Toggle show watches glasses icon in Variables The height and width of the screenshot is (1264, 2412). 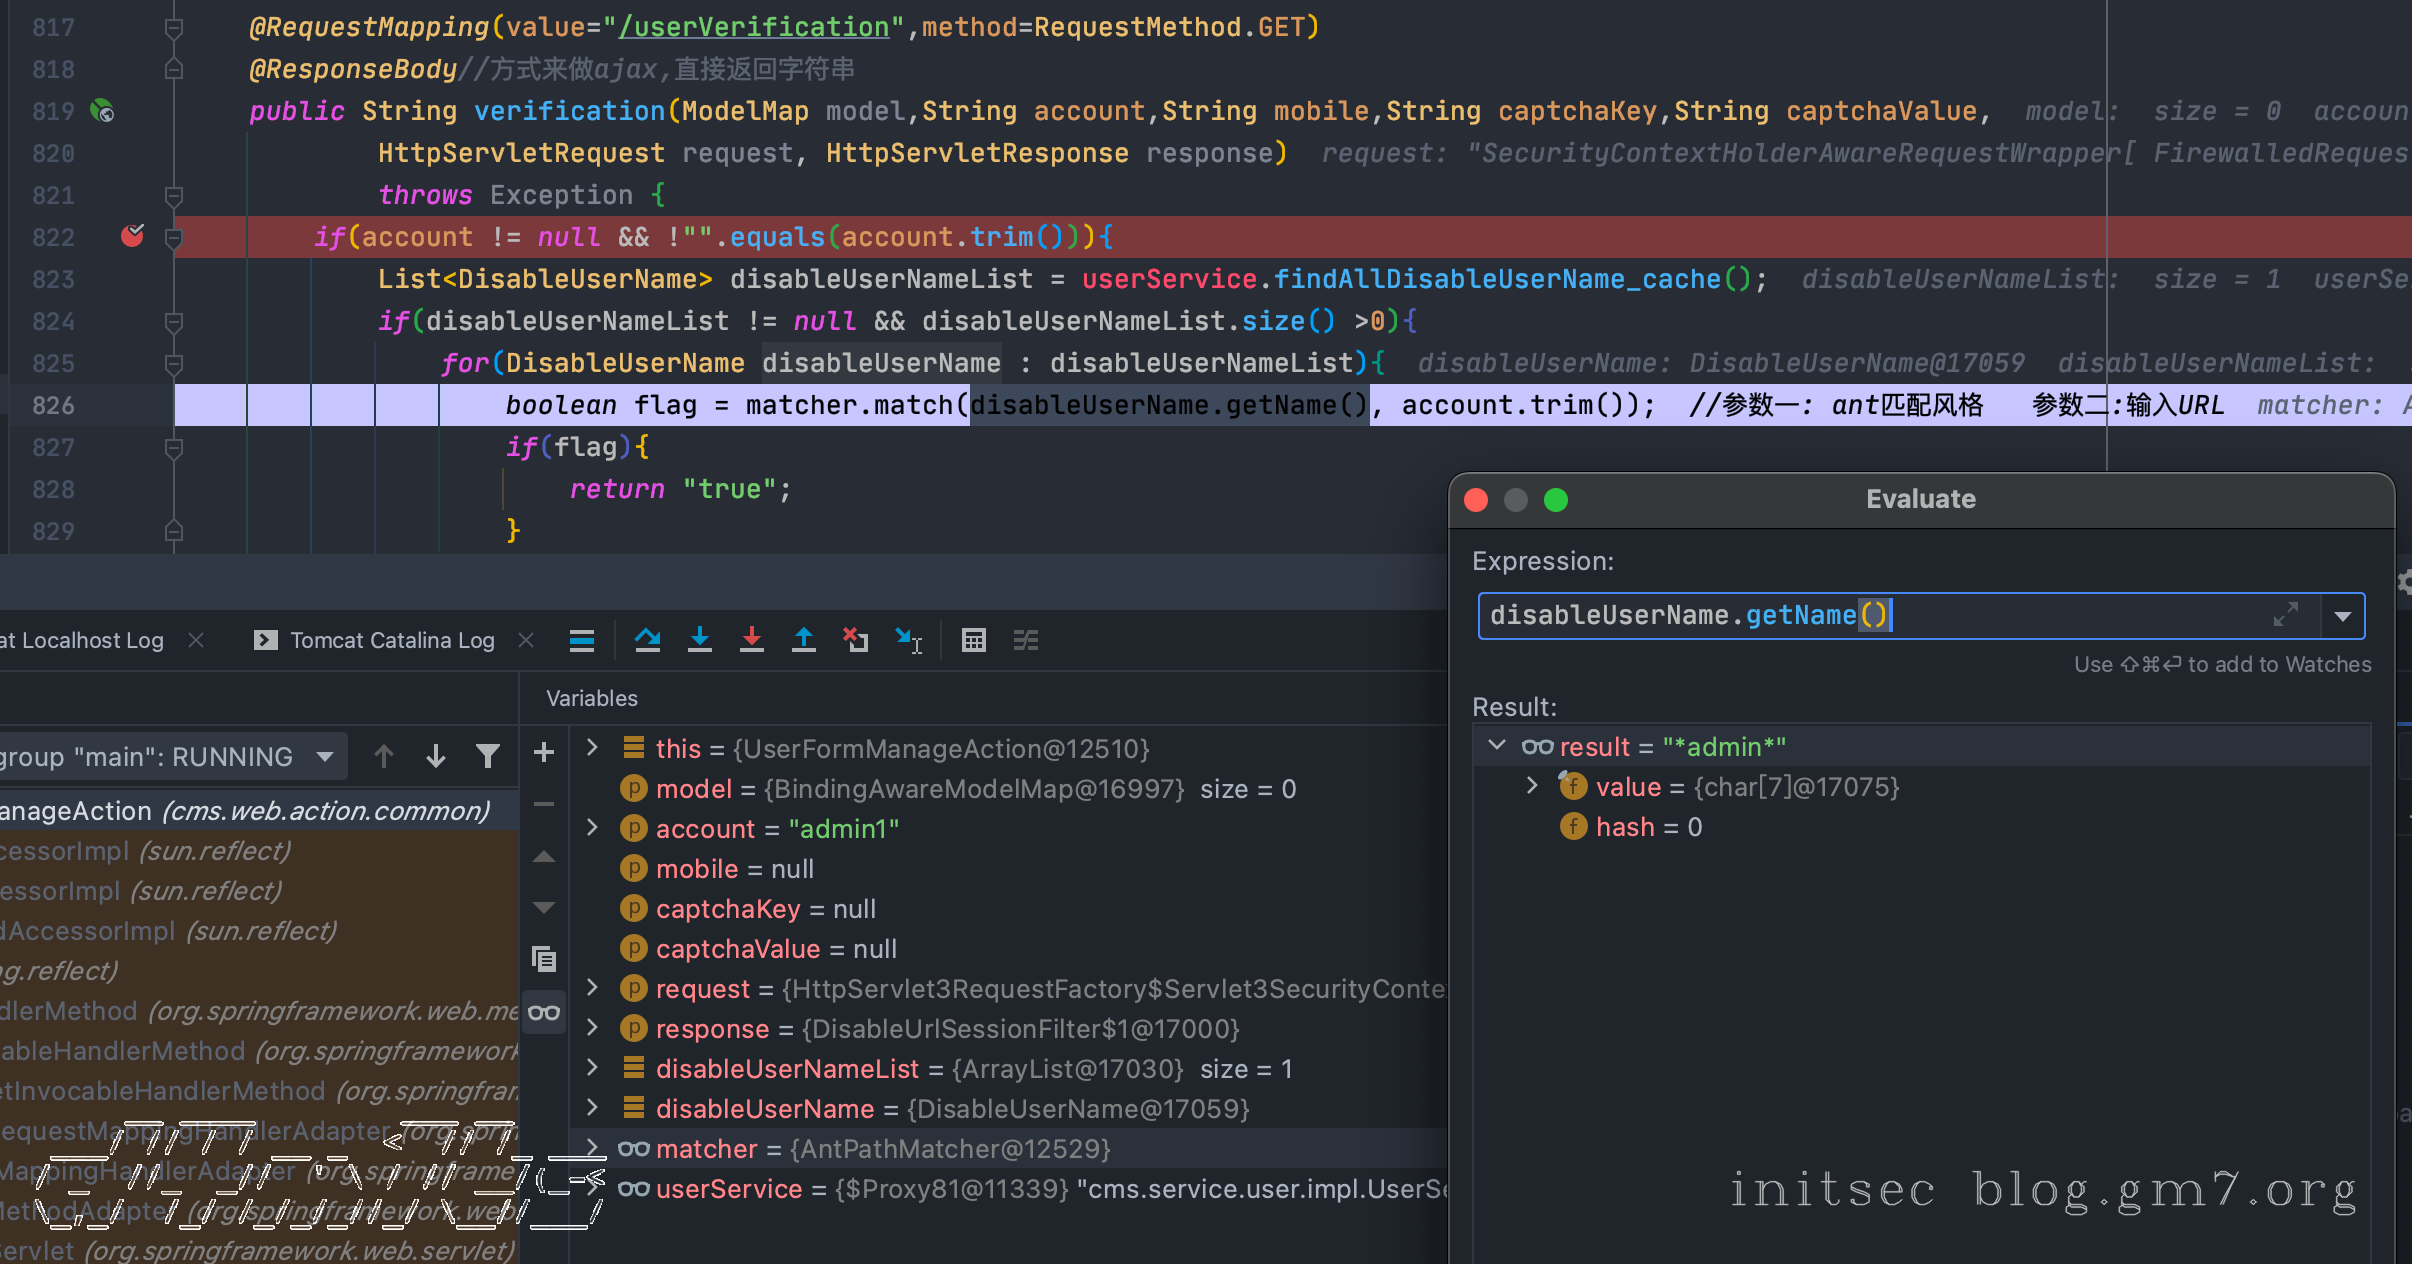[x=544, y=1012]
